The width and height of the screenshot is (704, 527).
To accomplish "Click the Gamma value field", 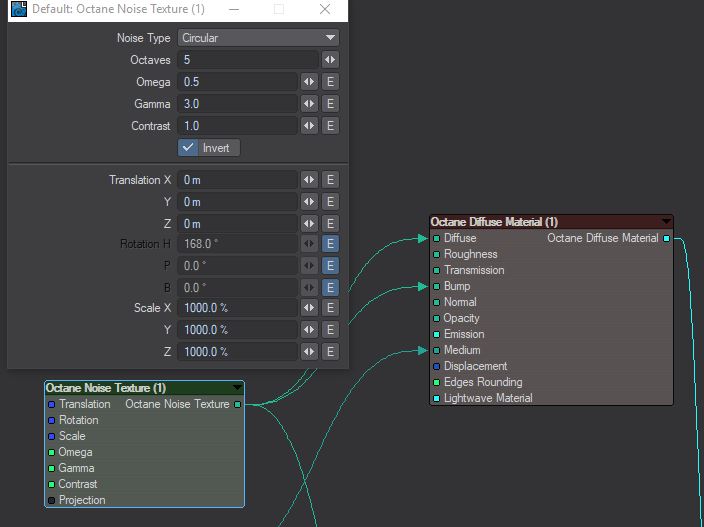I will 238,104.
